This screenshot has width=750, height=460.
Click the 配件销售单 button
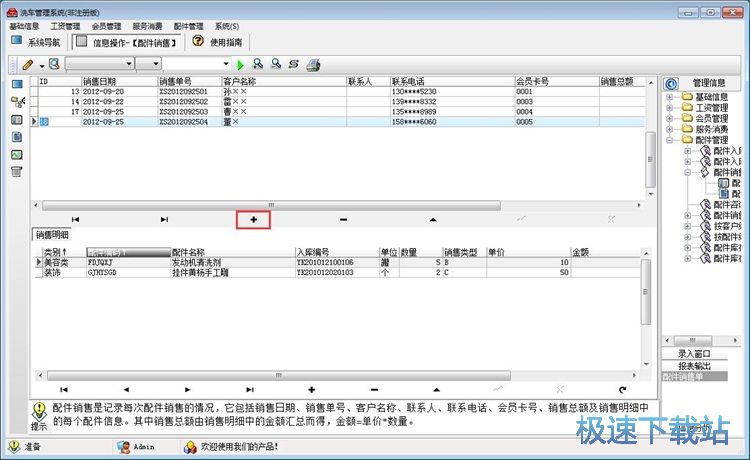pyautogui.click(x=694, y=377)
